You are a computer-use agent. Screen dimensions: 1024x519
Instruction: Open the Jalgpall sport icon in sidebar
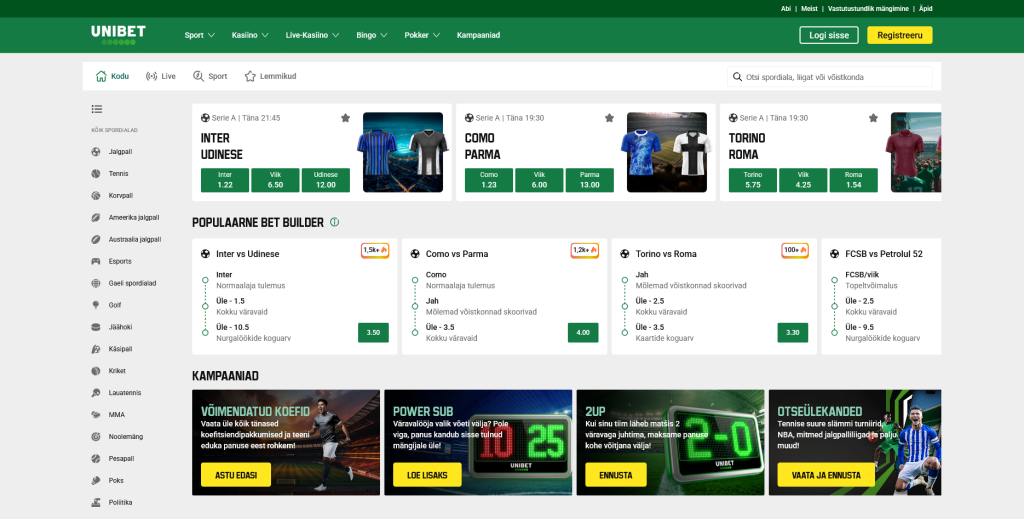point(96,152)
